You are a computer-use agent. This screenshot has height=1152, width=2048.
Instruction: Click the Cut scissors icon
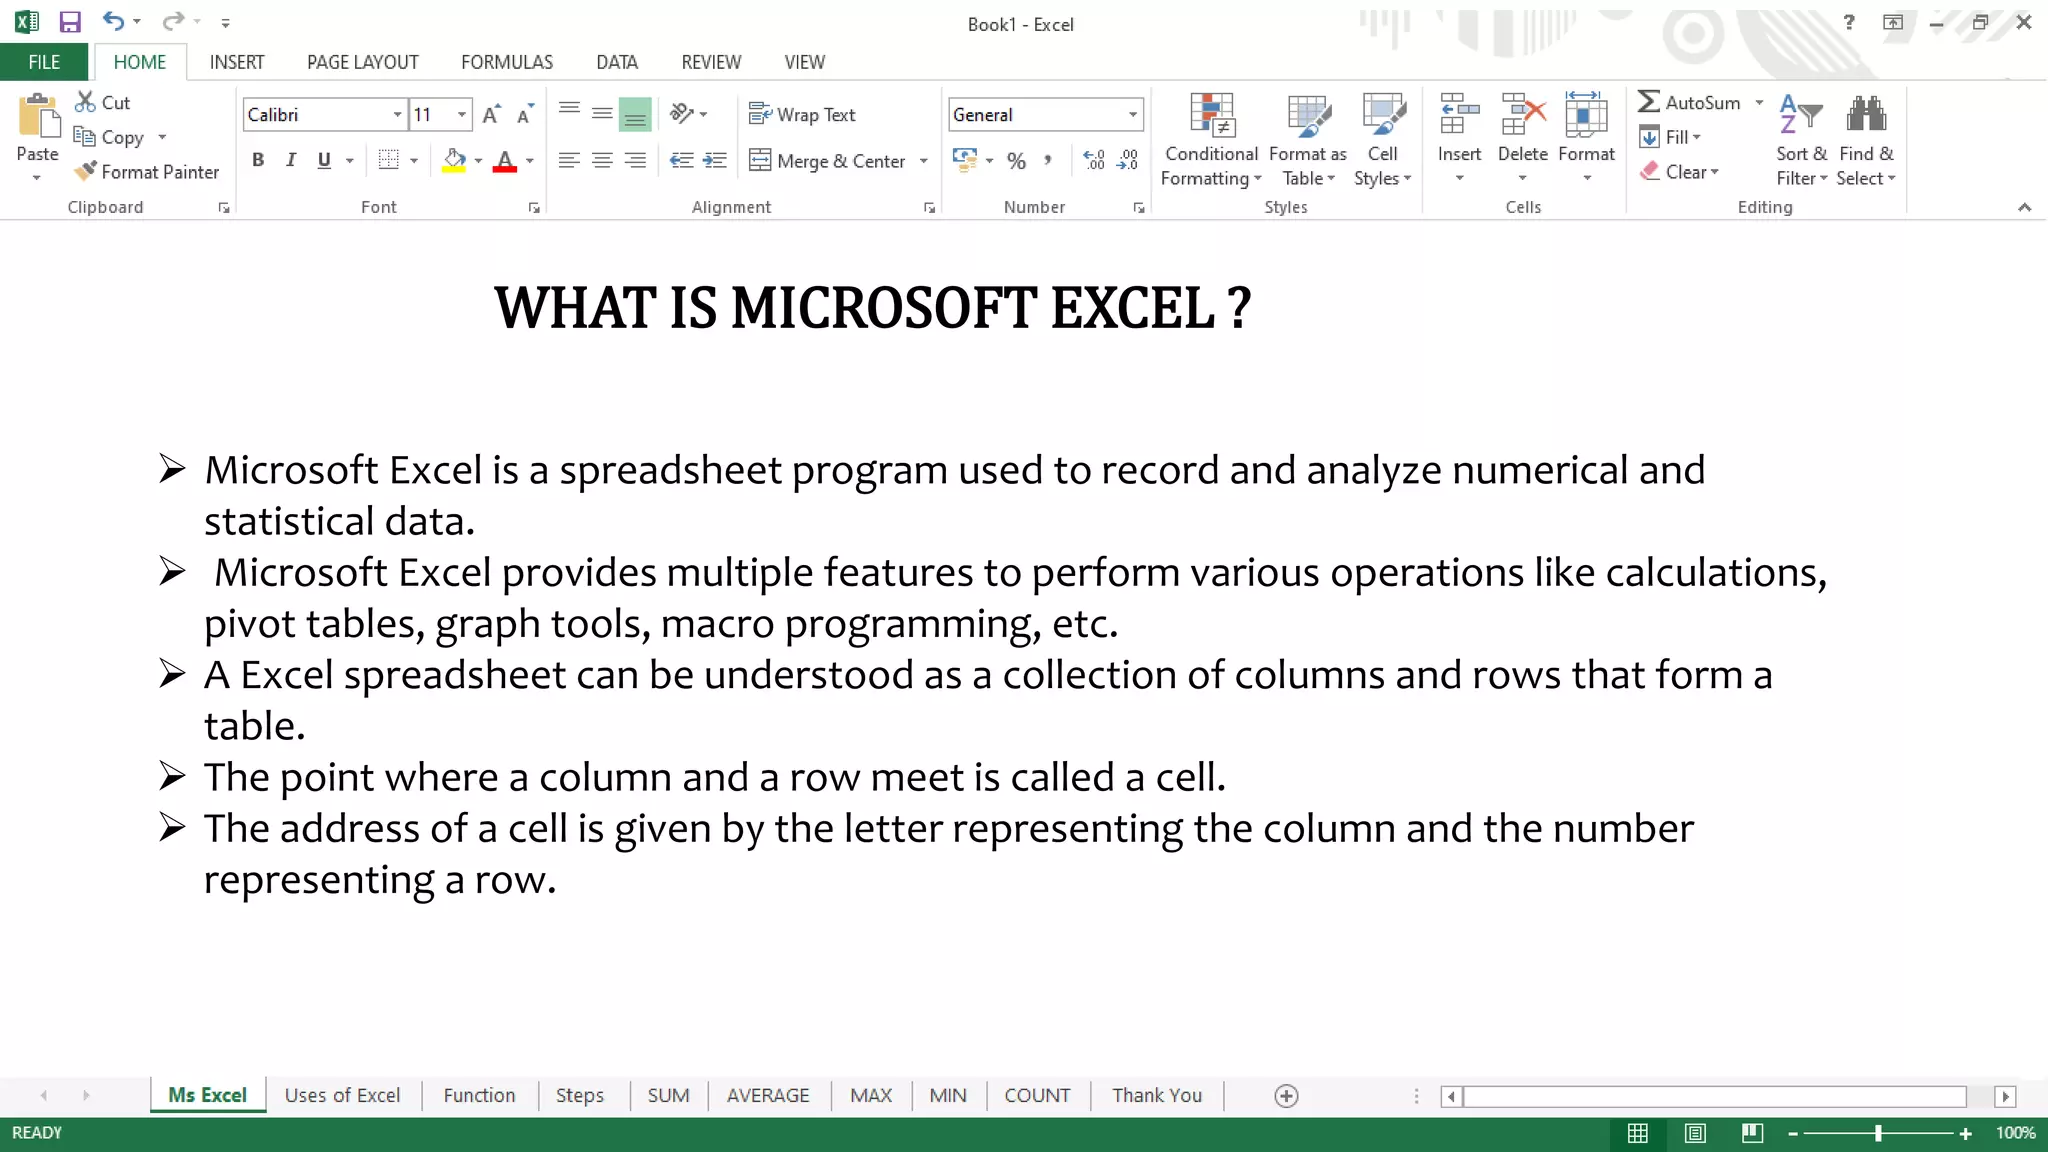pos(86,102)
